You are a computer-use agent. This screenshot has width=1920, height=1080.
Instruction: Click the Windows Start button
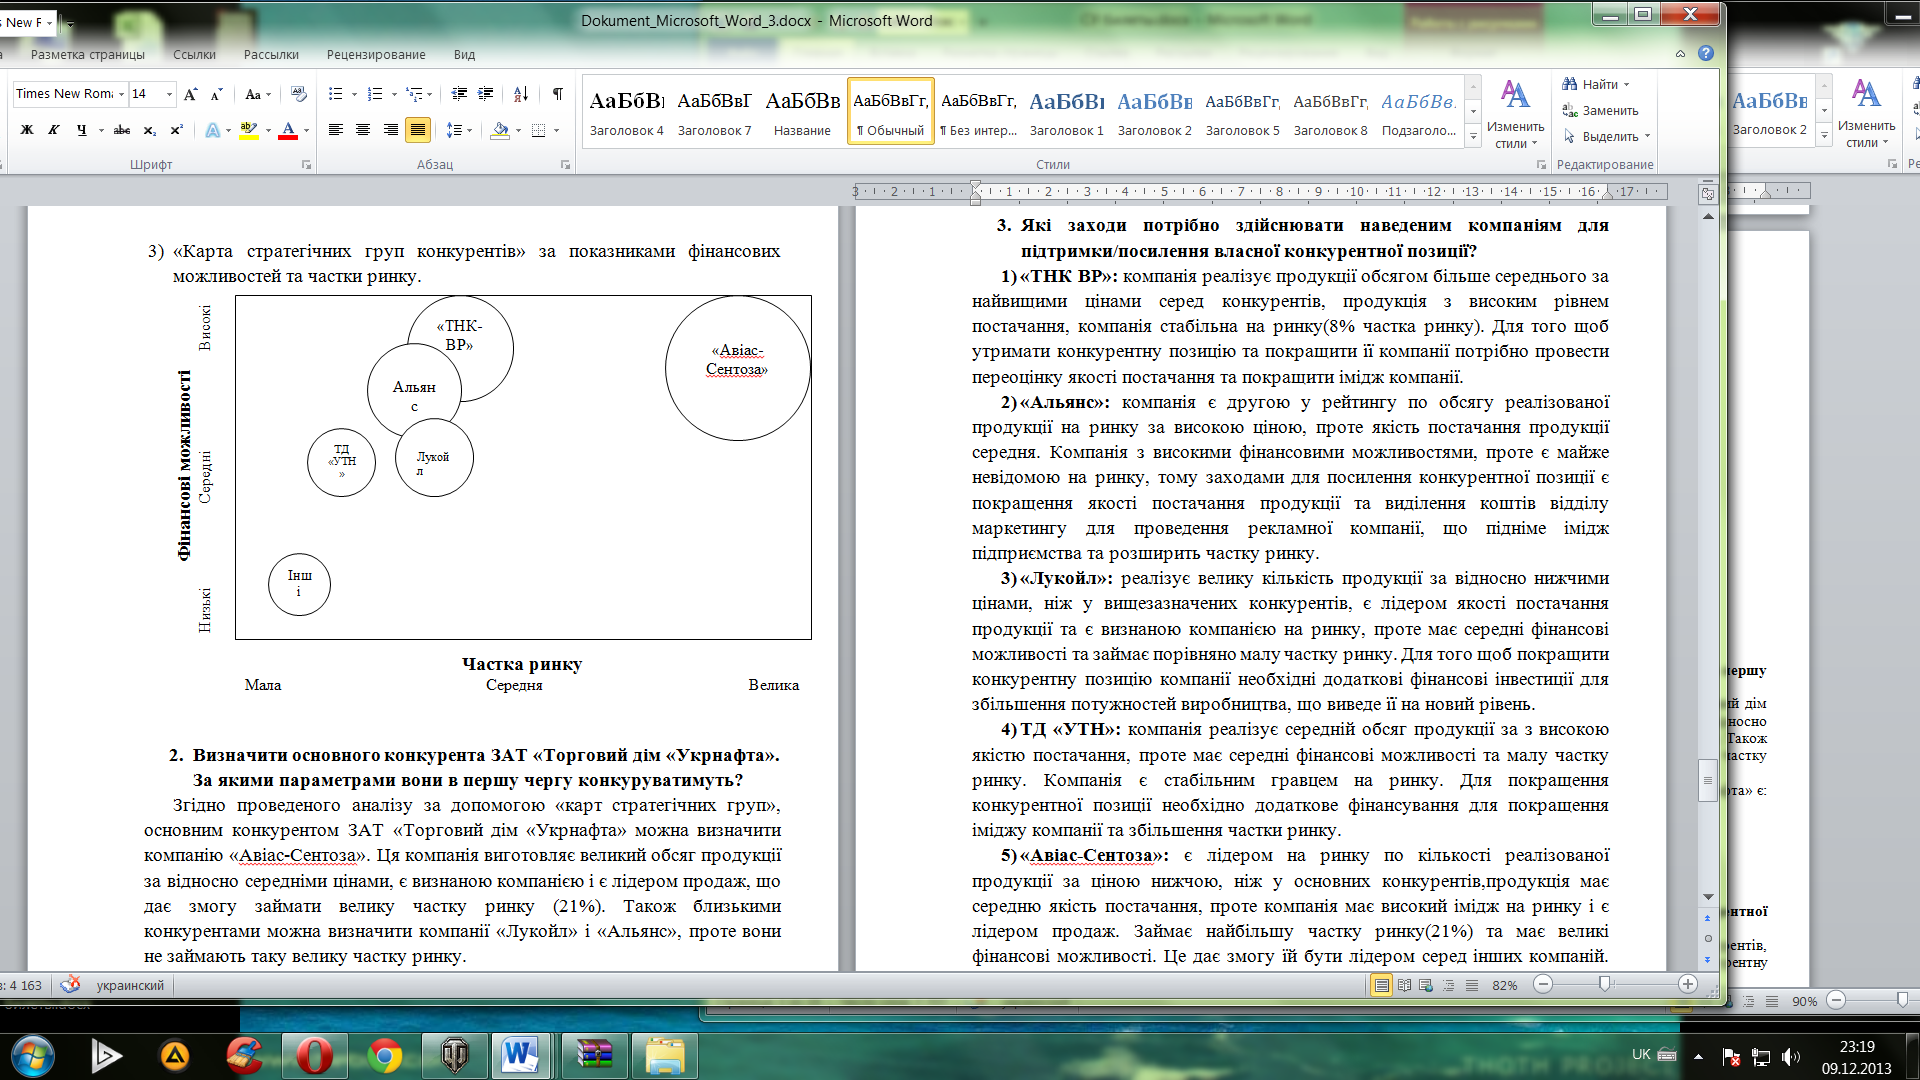[32, 1055]
